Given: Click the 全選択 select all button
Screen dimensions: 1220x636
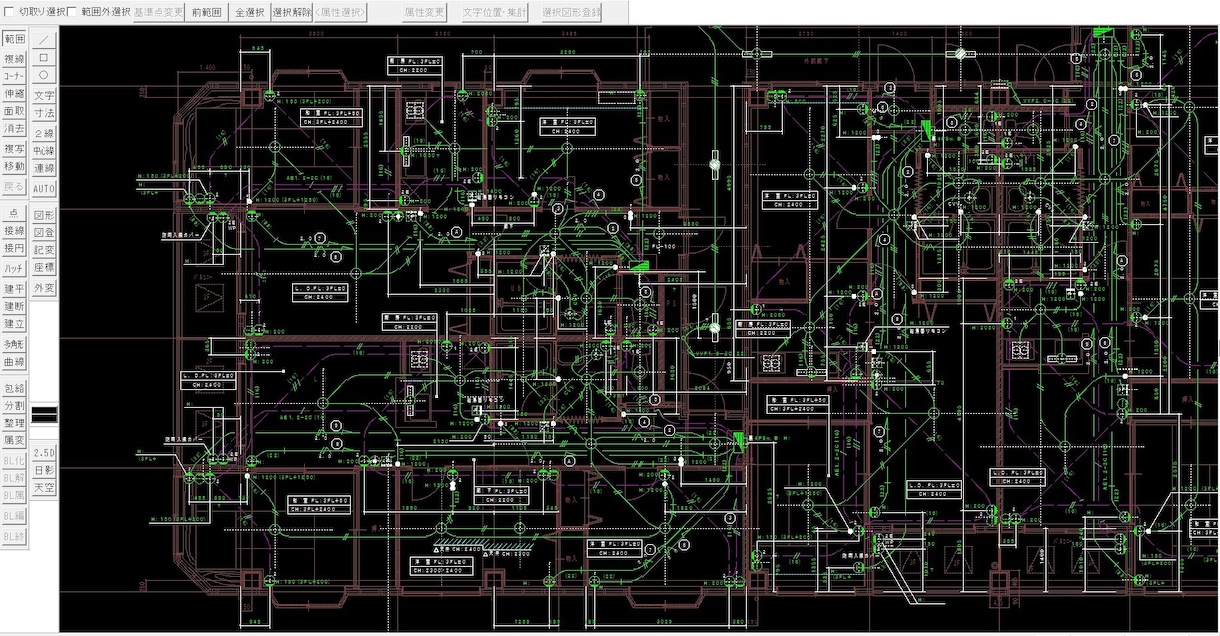Looking at the screenshot, I should tap(249, 13).
